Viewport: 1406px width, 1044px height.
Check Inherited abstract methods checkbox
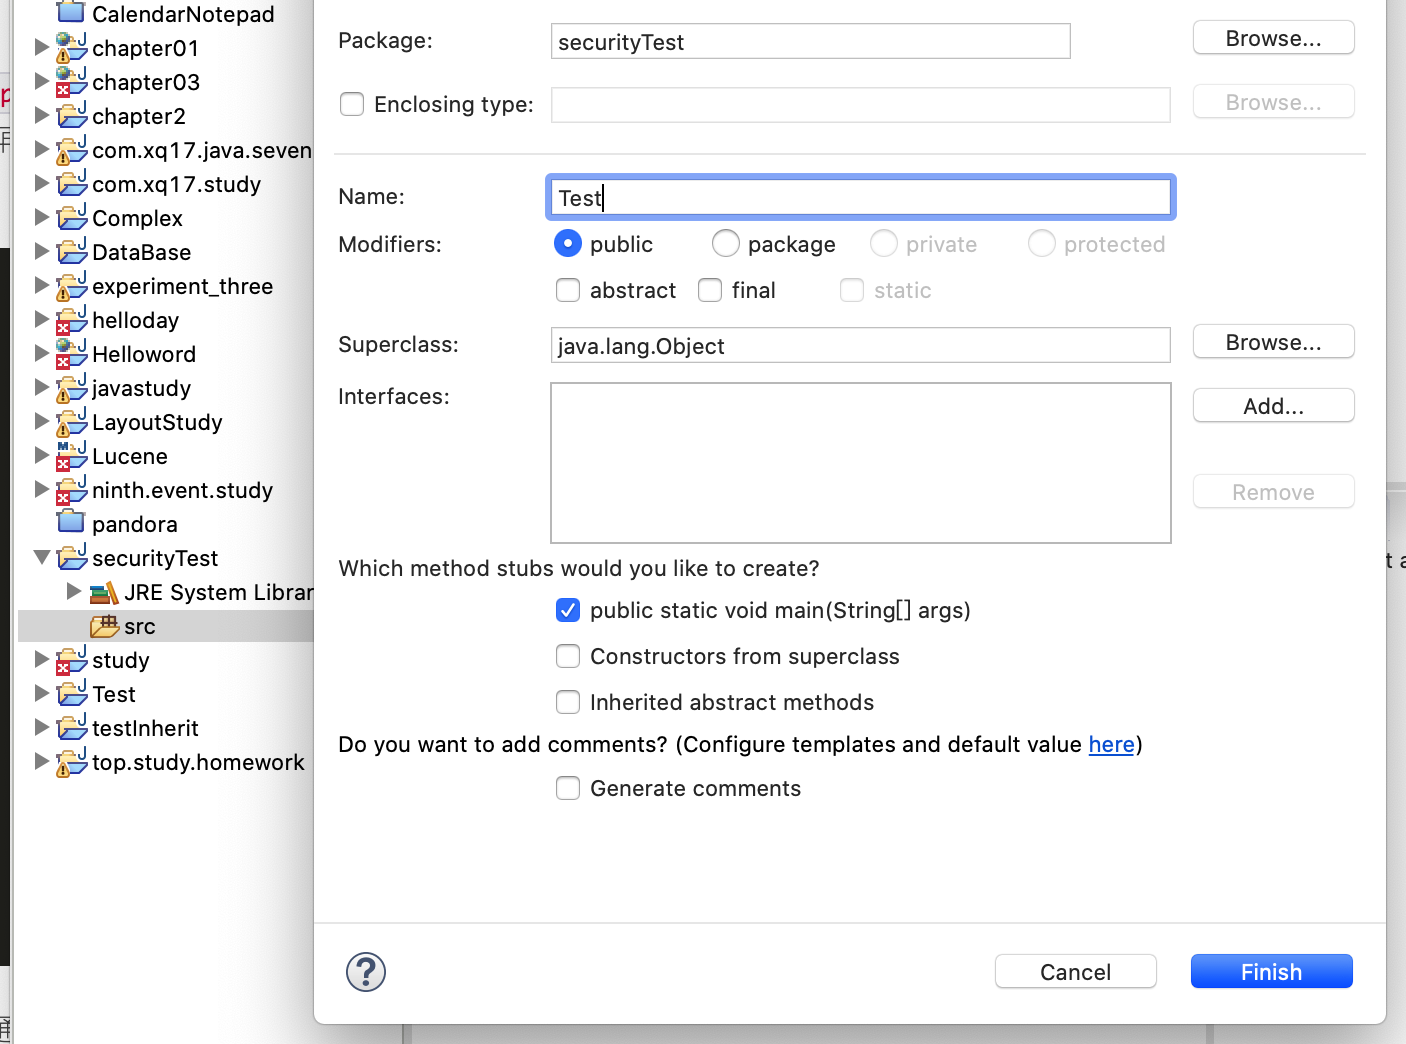[568, 702]
